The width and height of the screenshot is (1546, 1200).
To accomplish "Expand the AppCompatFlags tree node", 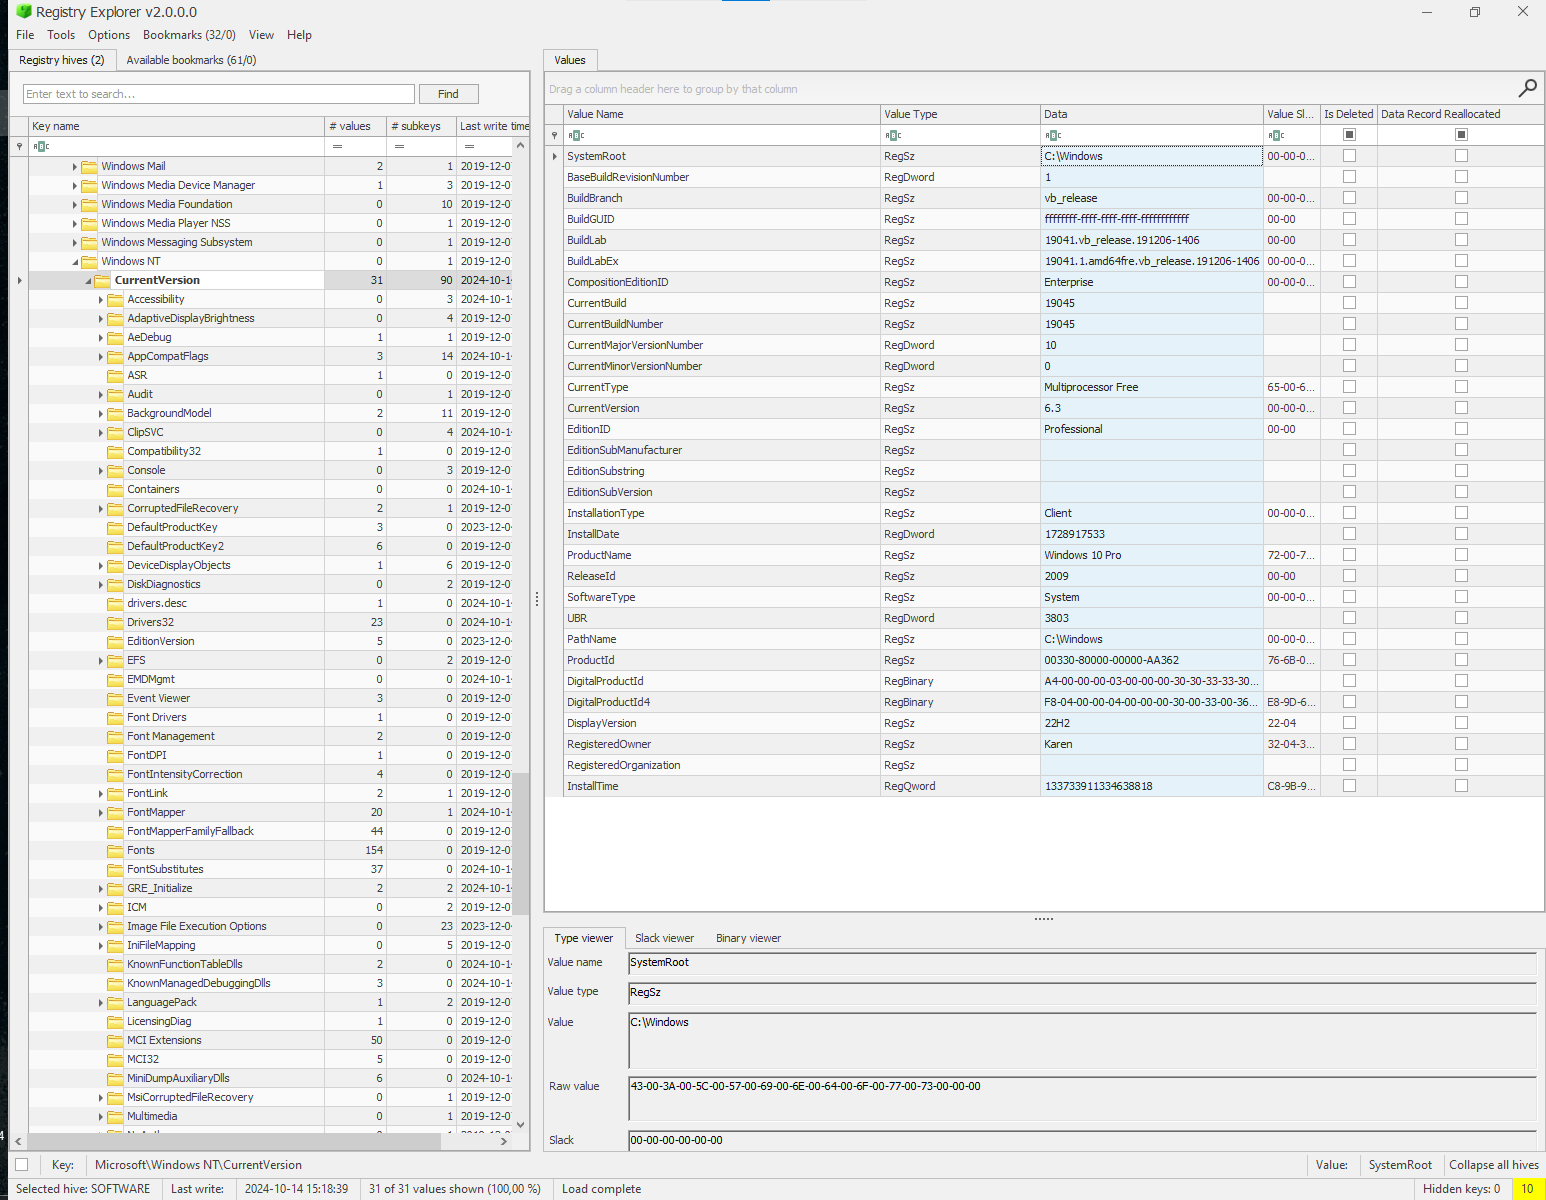I will tap(100, 357).
